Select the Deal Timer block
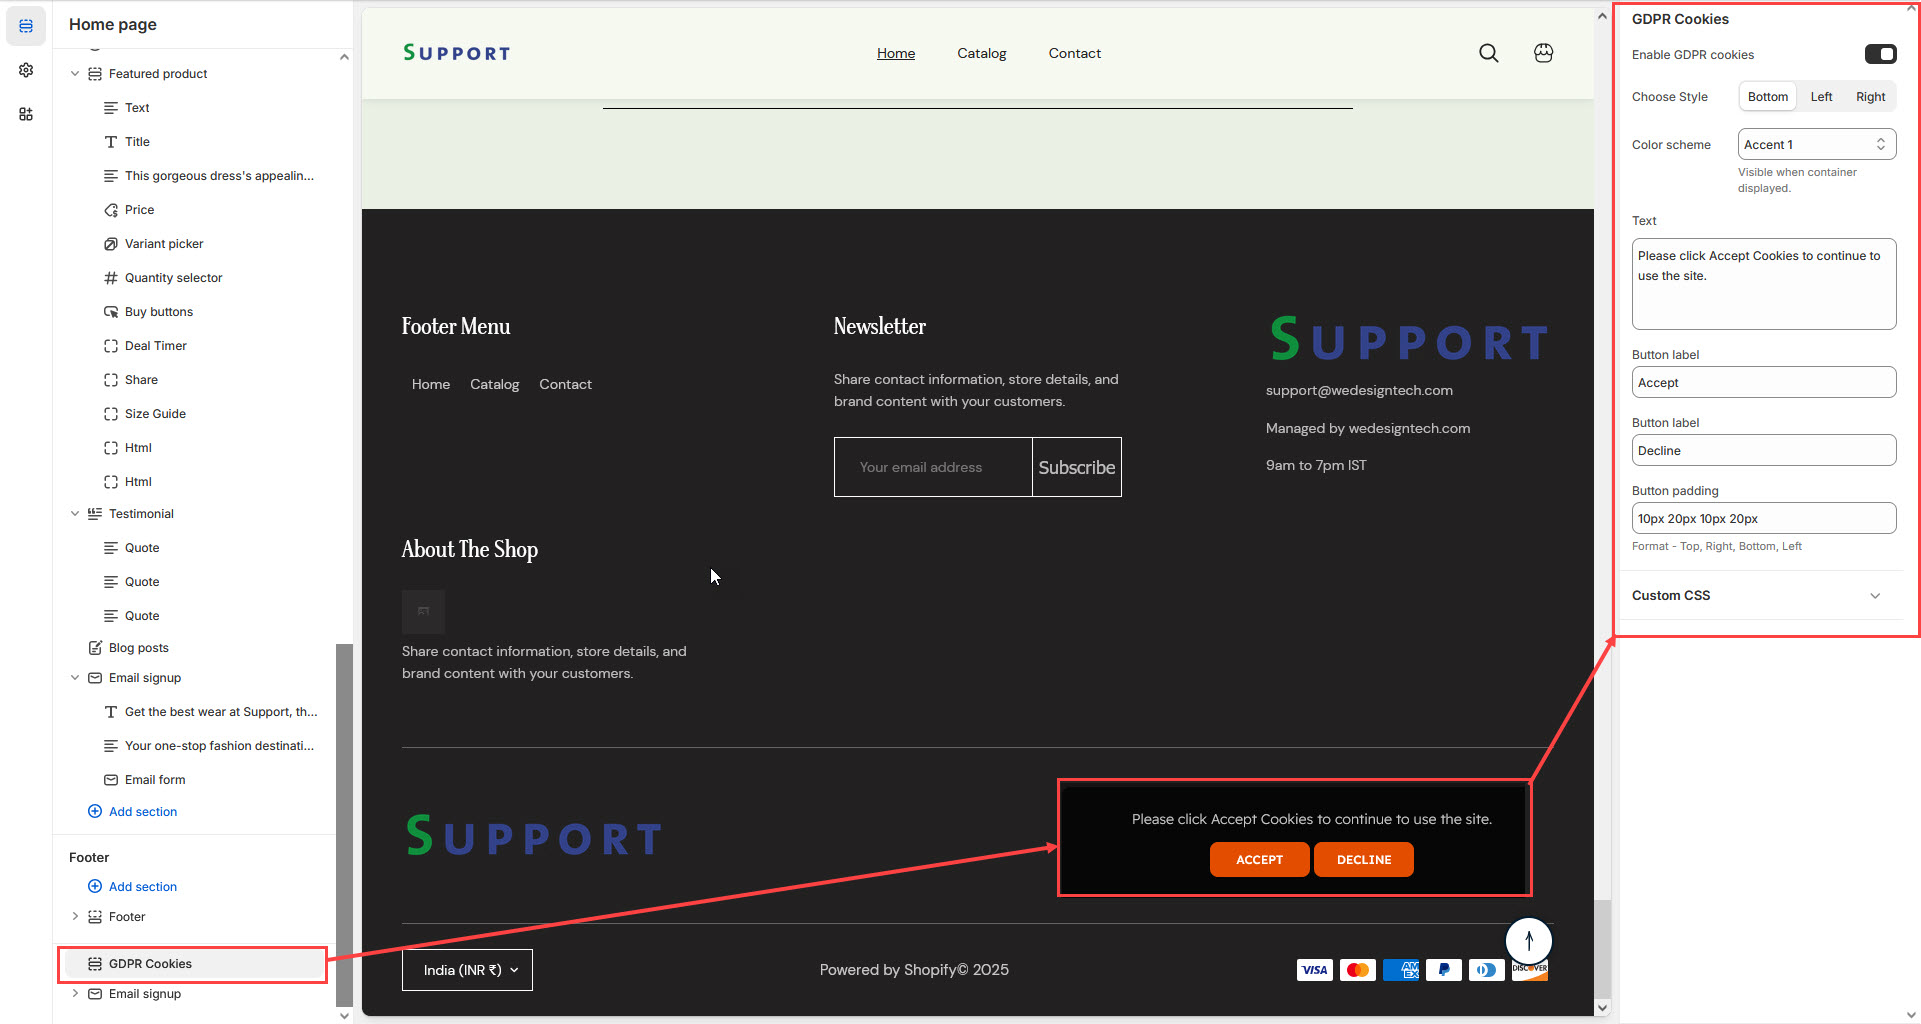 156,346
